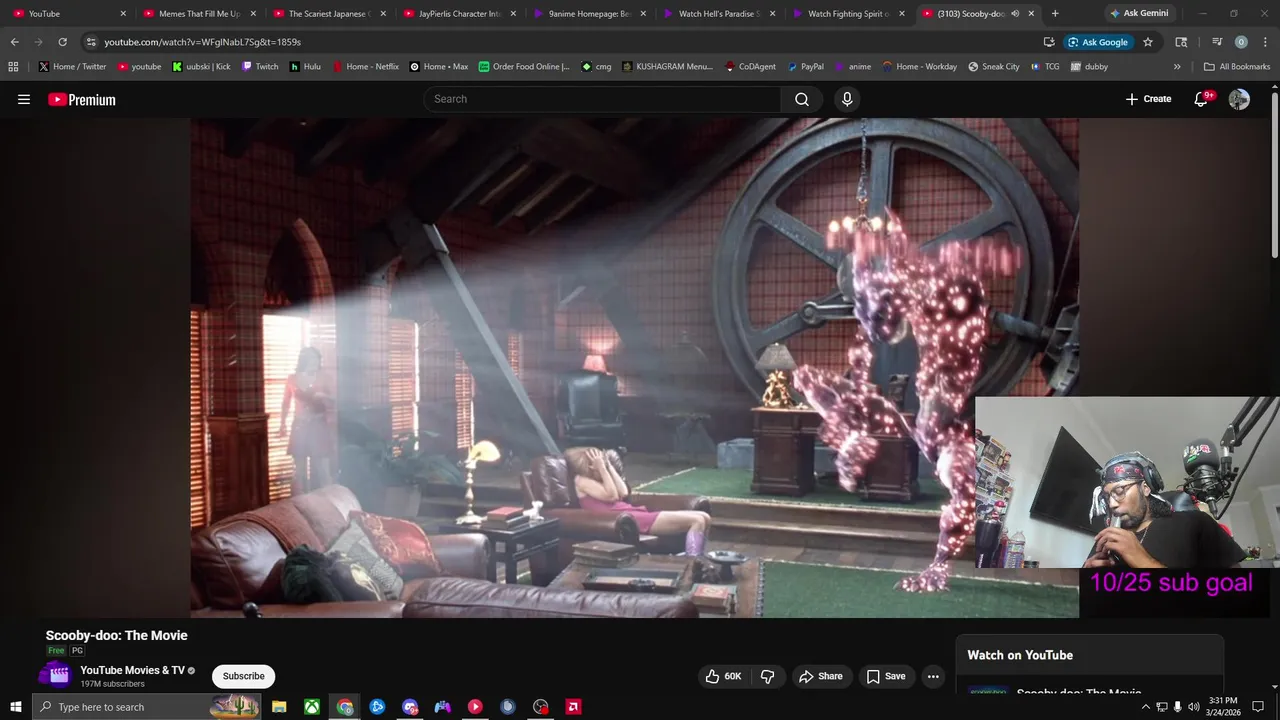Open the browser apps grid in the bookmarks bar
The image size is (1280, 720).
[13, 66]
